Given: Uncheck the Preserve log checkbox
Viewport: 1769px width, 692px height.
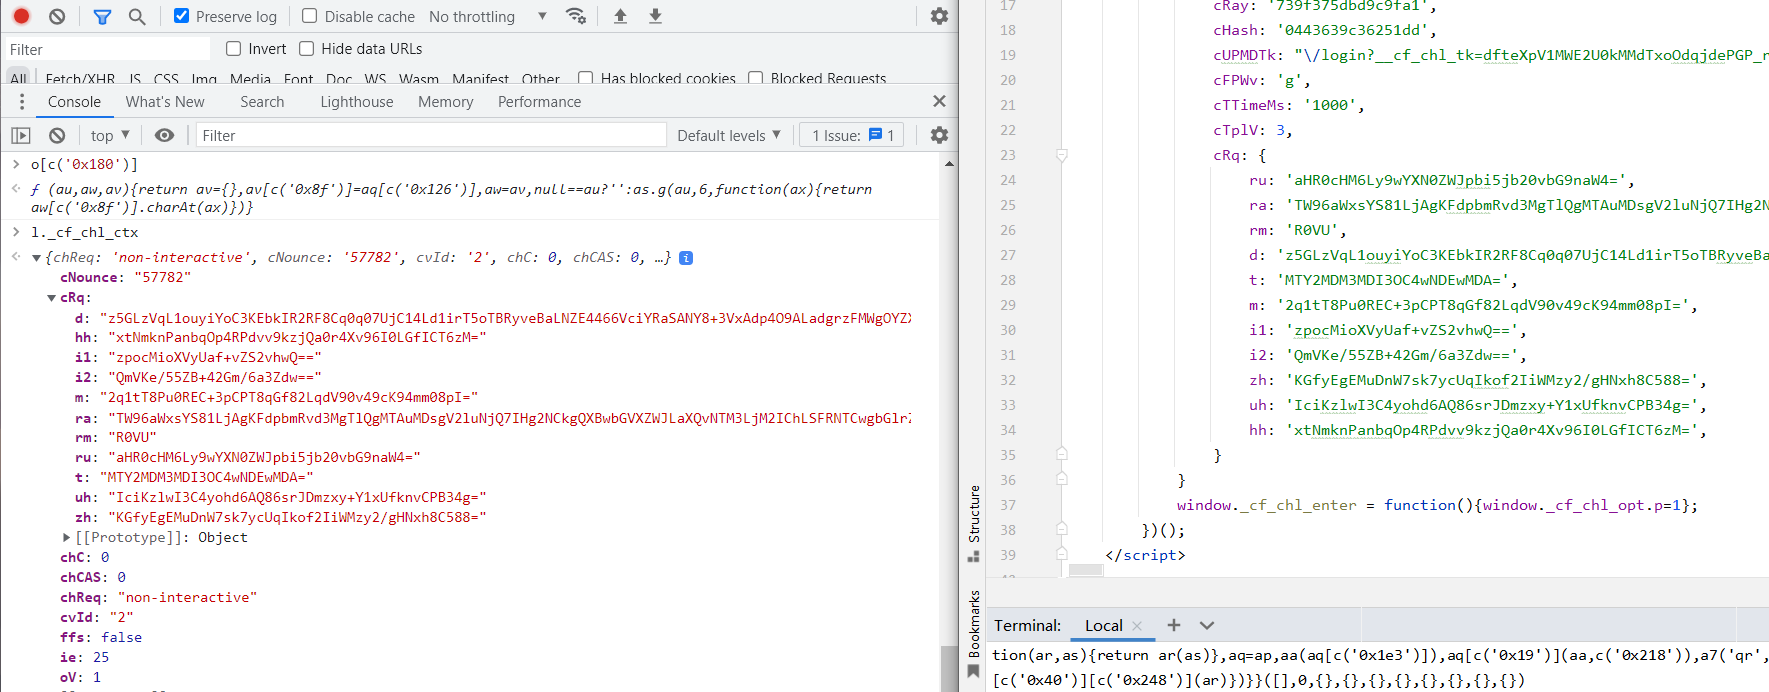Looking at the screenshot, I should click(181, 16).
